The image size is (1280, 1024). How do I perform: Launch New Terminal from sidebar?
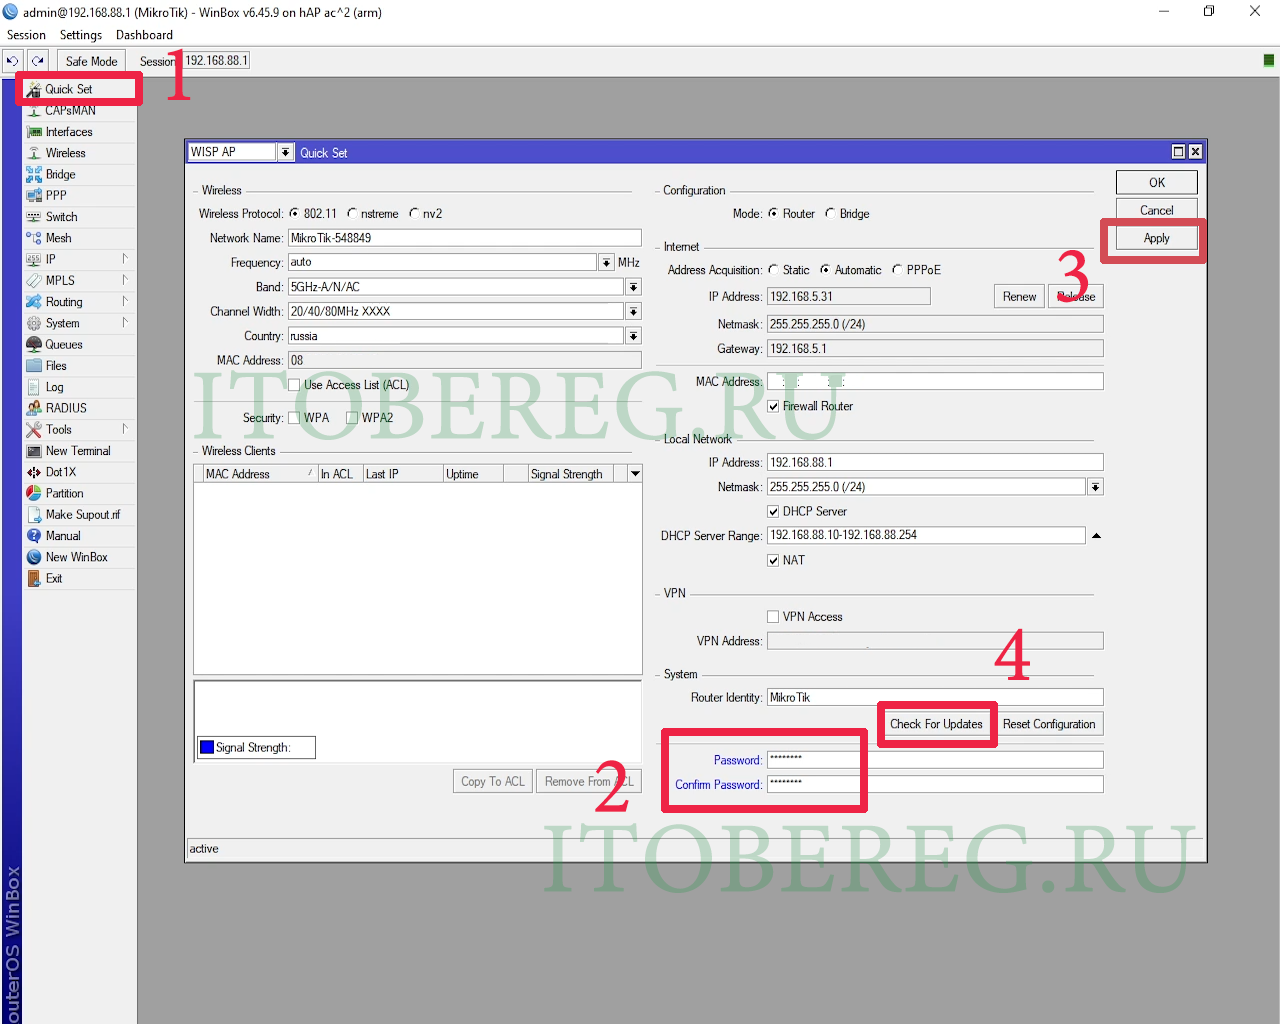[34, 451]
